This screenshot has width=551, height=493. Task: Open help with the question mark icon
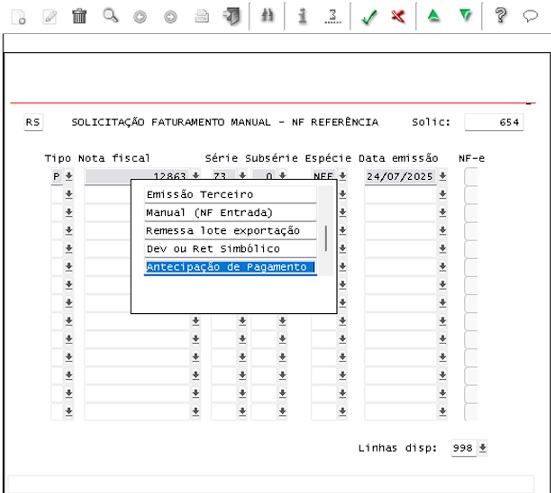click(x=501, y=16)
